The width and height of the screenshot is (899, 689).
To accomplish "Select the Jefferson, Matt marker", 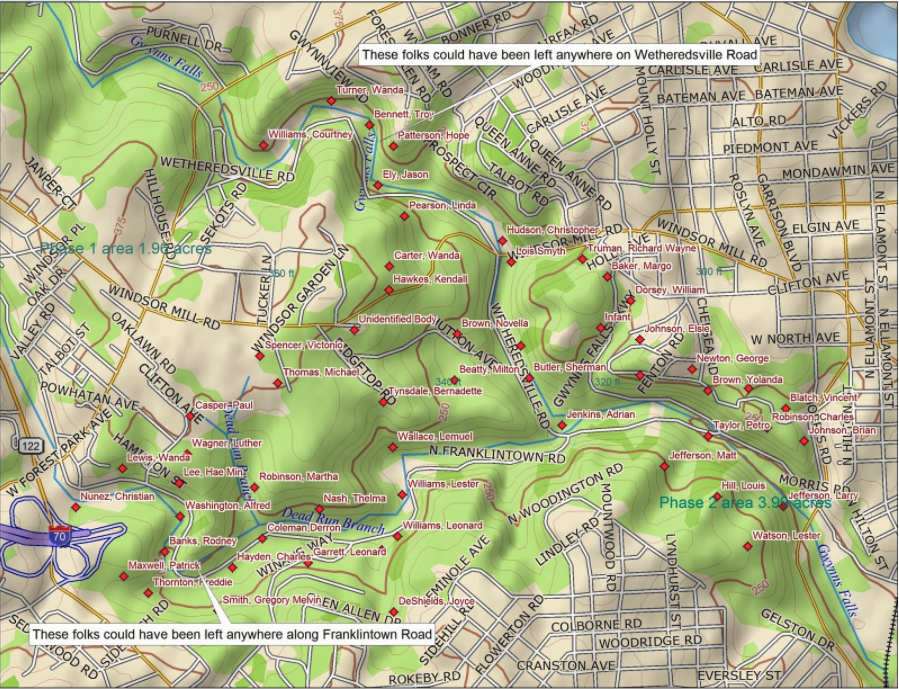I will (665, 467).
